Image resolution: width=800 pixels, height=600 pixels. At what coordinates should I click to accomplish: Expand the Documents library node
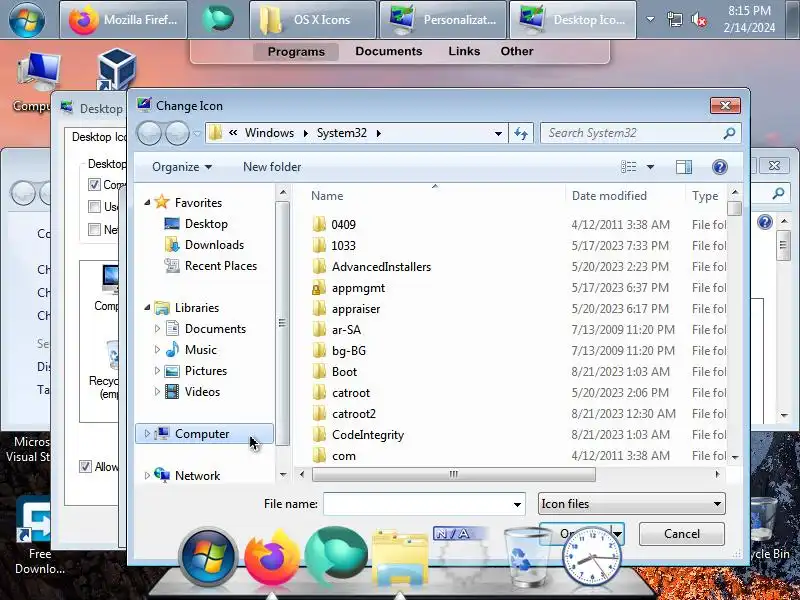click(x=157, y=329)
